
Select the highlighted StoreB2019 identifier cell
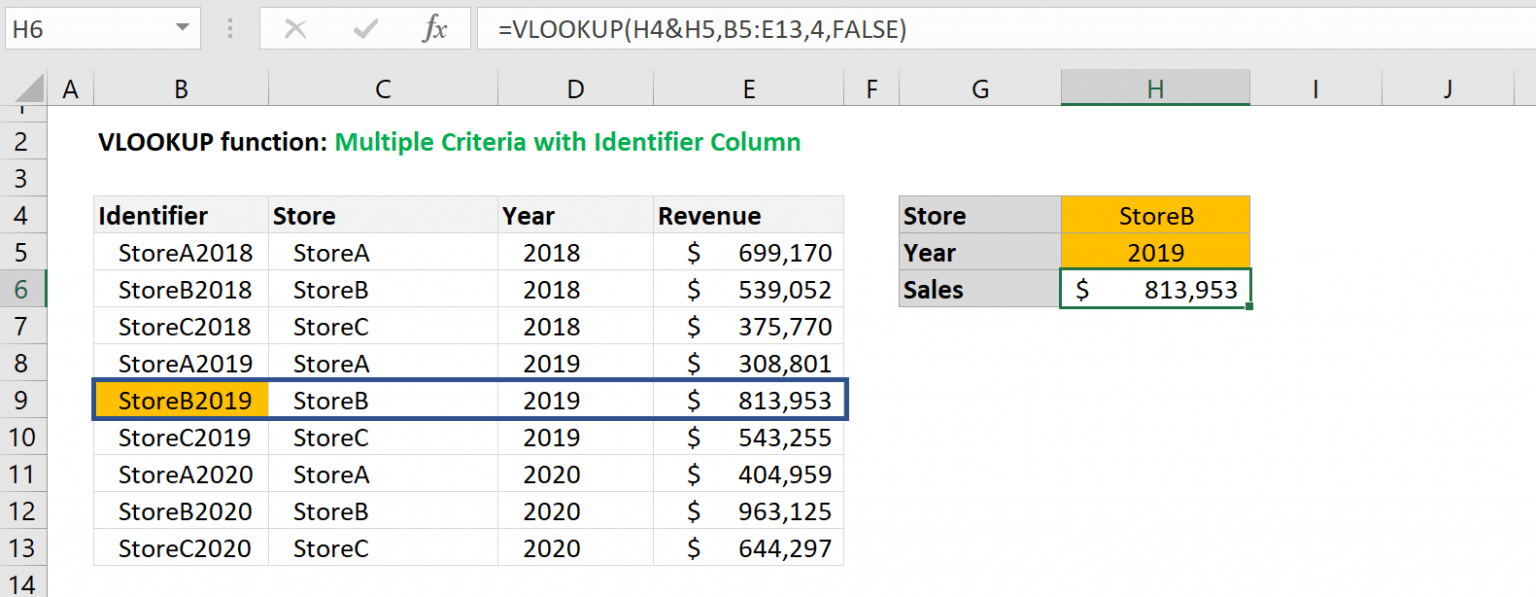click(180, 400)
